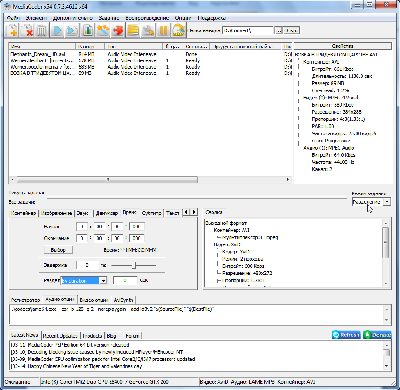This screenshot has height=390, width=400.
Task: Click the Свойства properties panel header
Action: click(x=343, y=46)
